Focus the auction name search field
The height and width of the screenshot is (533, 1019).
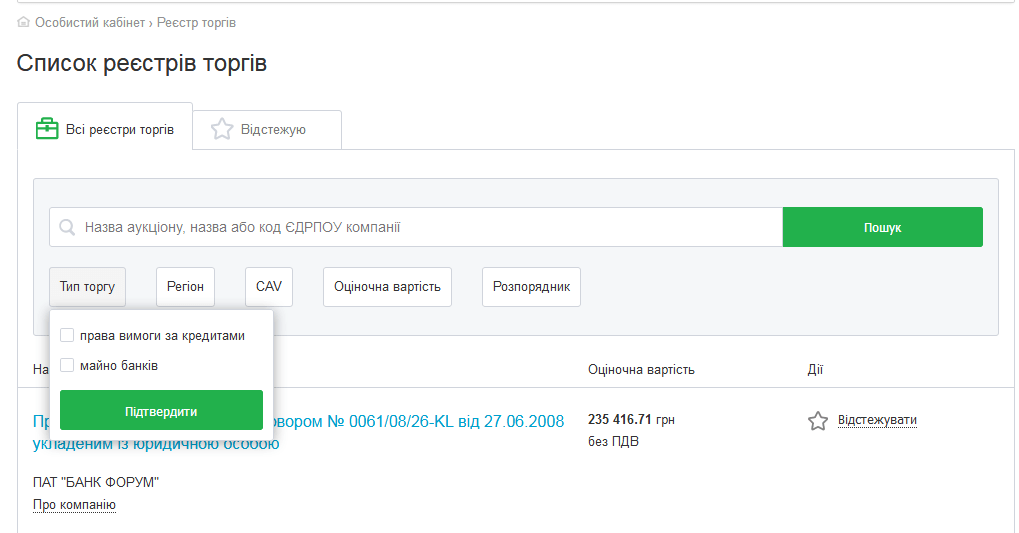(x=430, y=228)
